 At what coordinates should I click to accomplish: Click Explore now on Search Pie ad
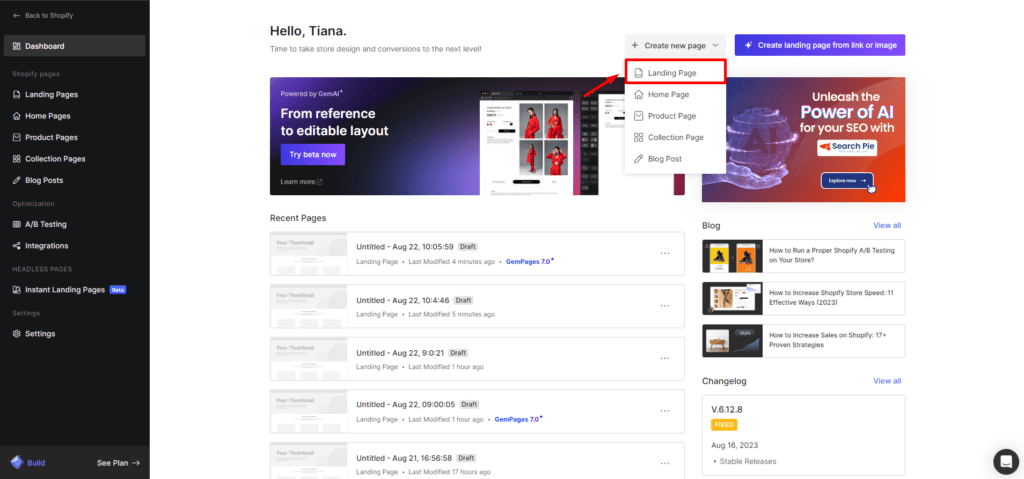[847, 180]
